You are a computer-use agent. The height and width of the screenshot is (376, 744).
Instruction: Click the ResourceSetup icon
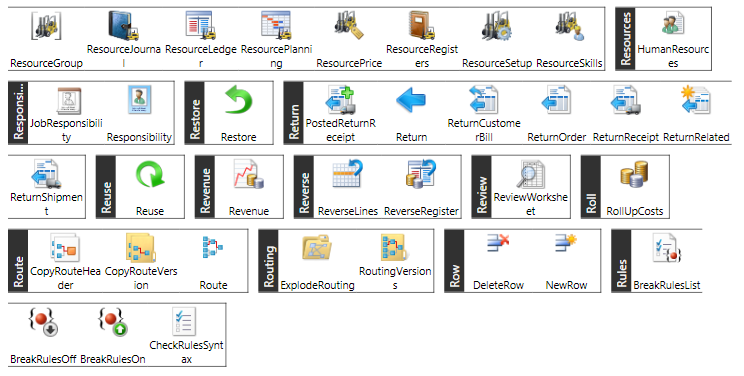pos(497,26)
